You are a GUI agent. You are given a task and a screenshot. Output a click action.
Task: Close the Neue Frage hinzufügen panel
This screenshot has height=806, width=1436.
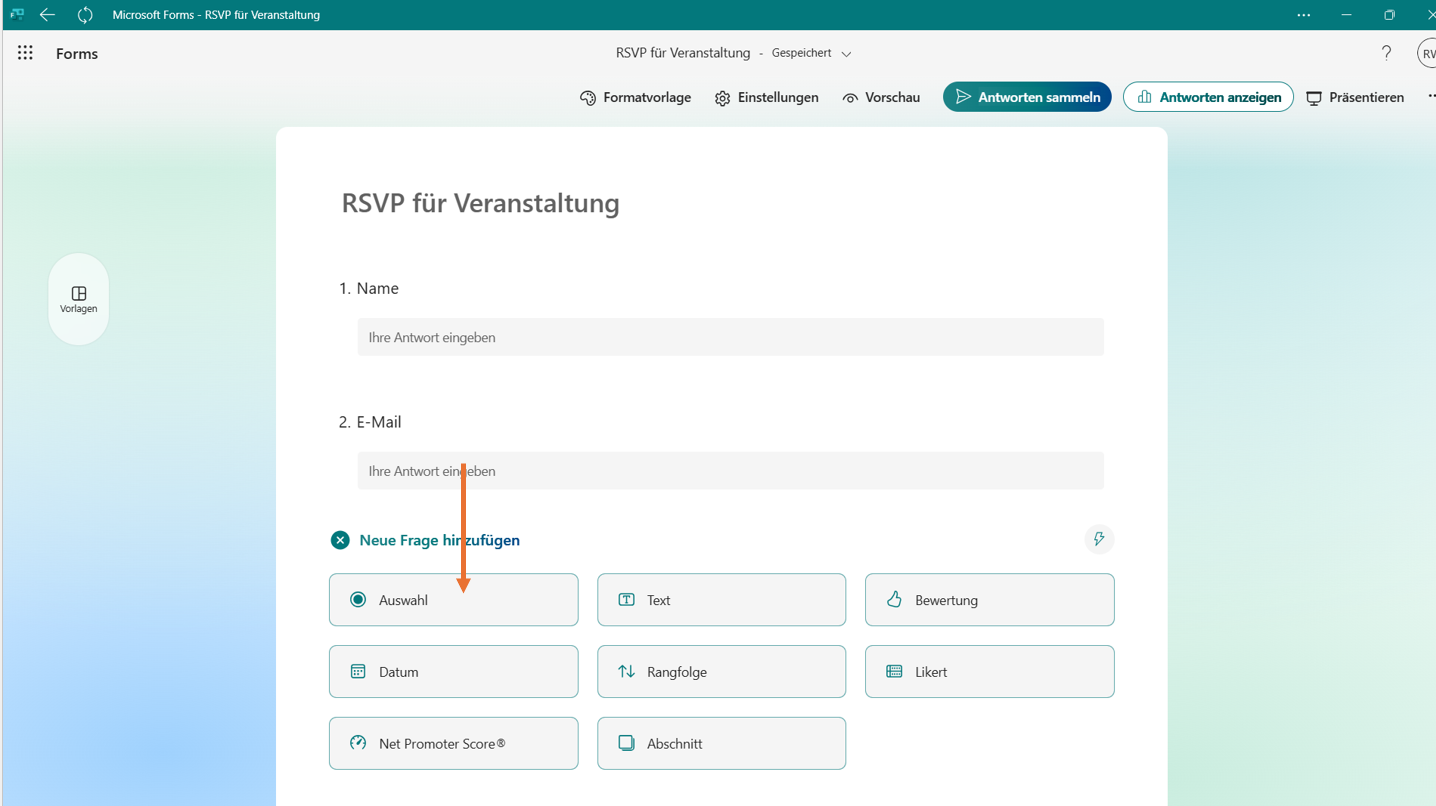340,540
